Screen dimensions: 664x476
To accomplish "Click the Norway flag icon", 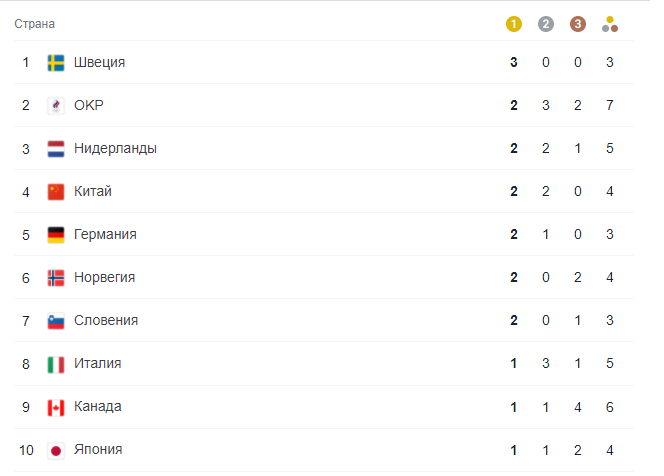I will [x=56, y=278].
